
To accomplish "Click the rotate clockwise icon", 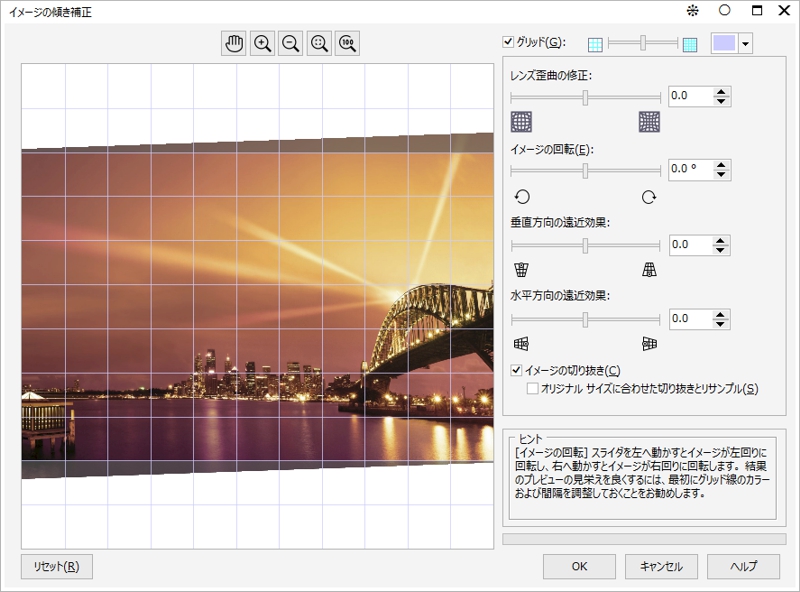I will (x=649, y=197).
